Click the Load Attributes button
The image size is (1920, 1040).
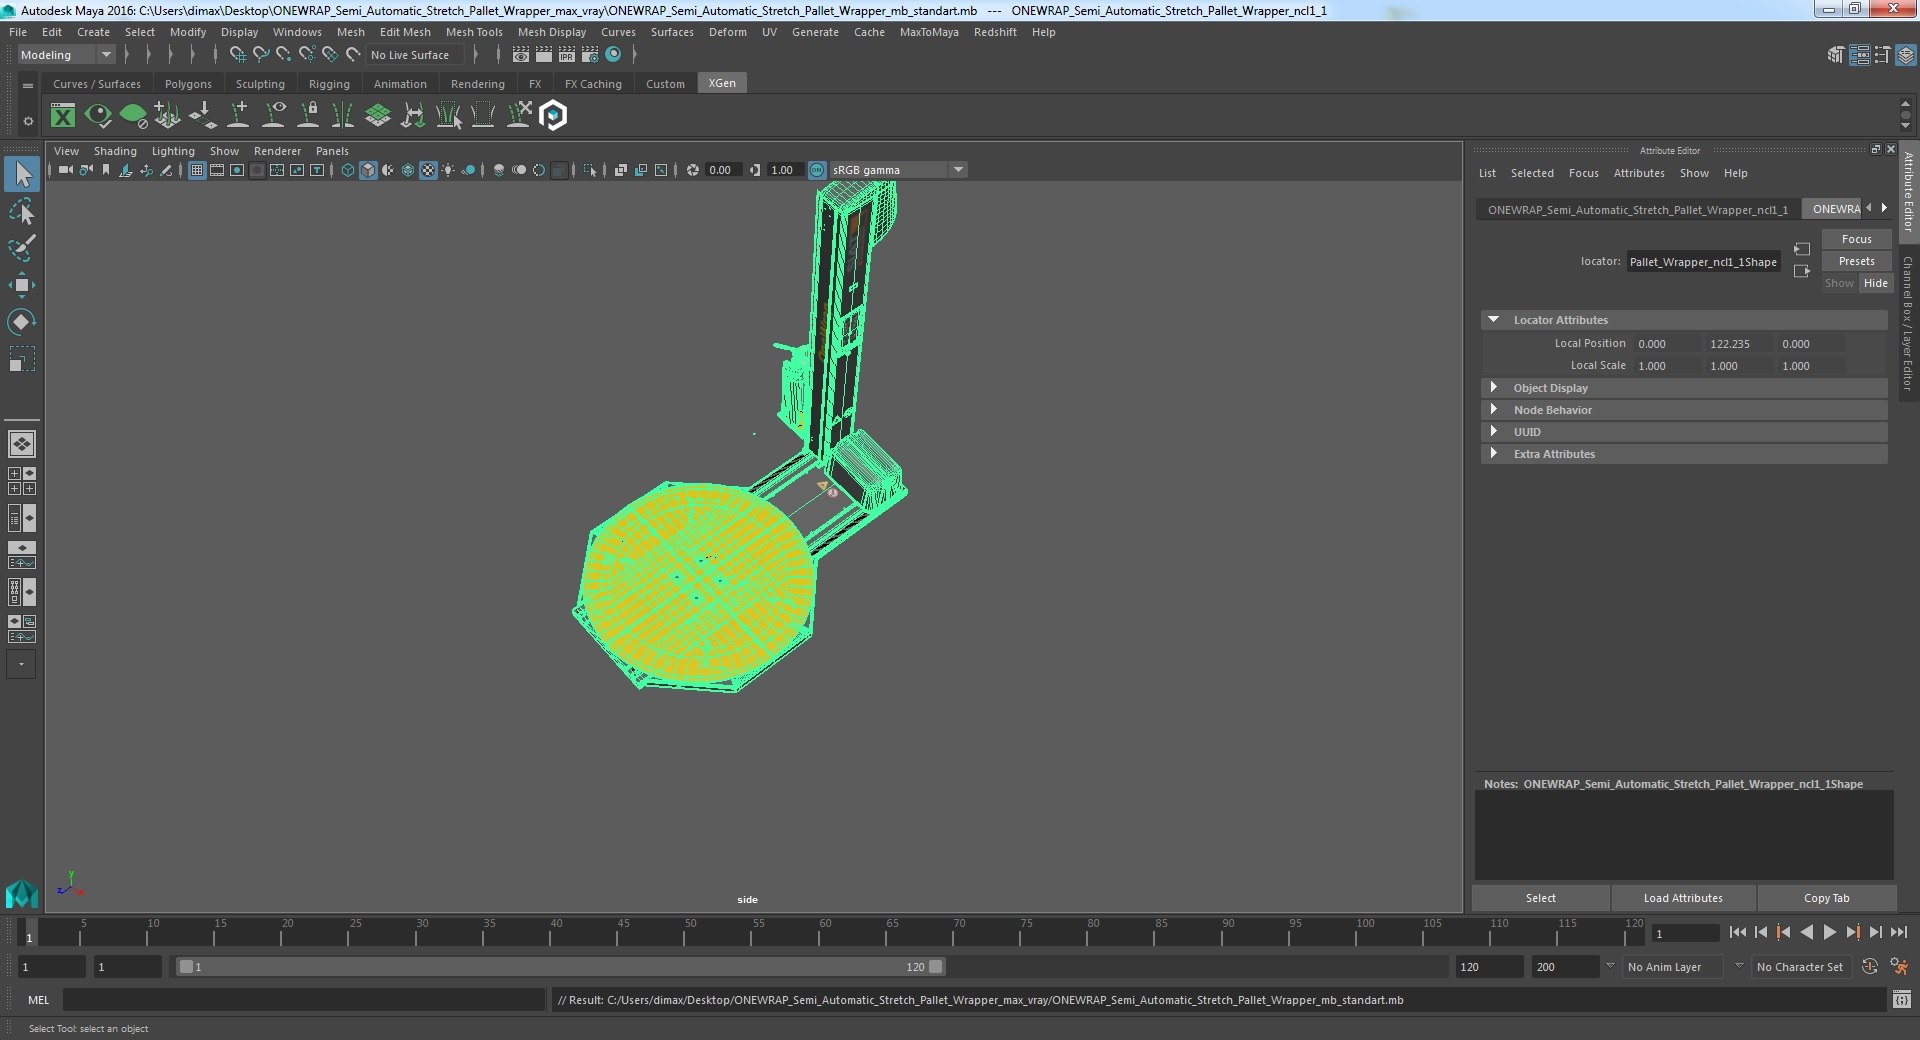tap(1683, 898)
